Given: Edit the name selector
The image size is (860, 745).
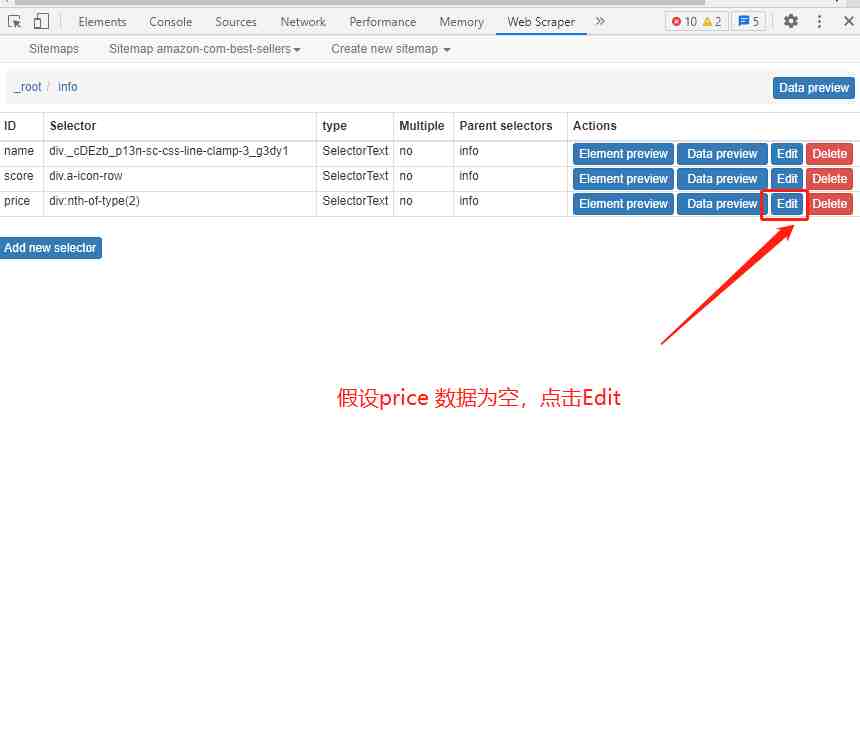Looking at the screenshot, I should click(787, 154).
